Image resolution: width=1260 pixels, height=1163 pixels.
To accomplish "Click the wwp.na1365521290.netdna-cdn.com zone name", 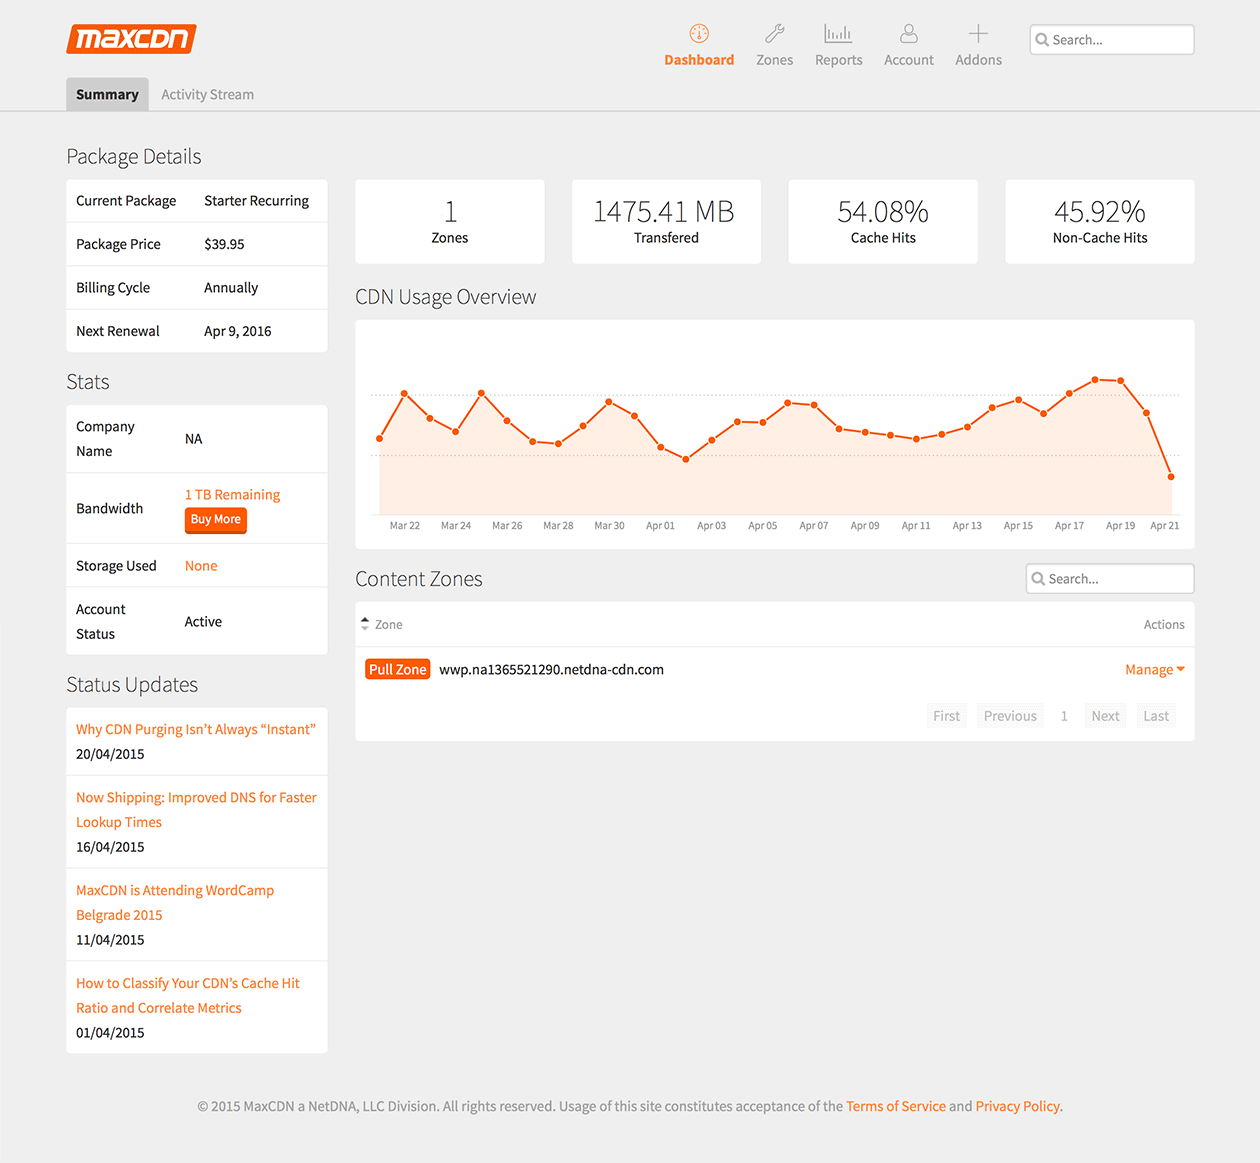I will (x=552, y=670).
